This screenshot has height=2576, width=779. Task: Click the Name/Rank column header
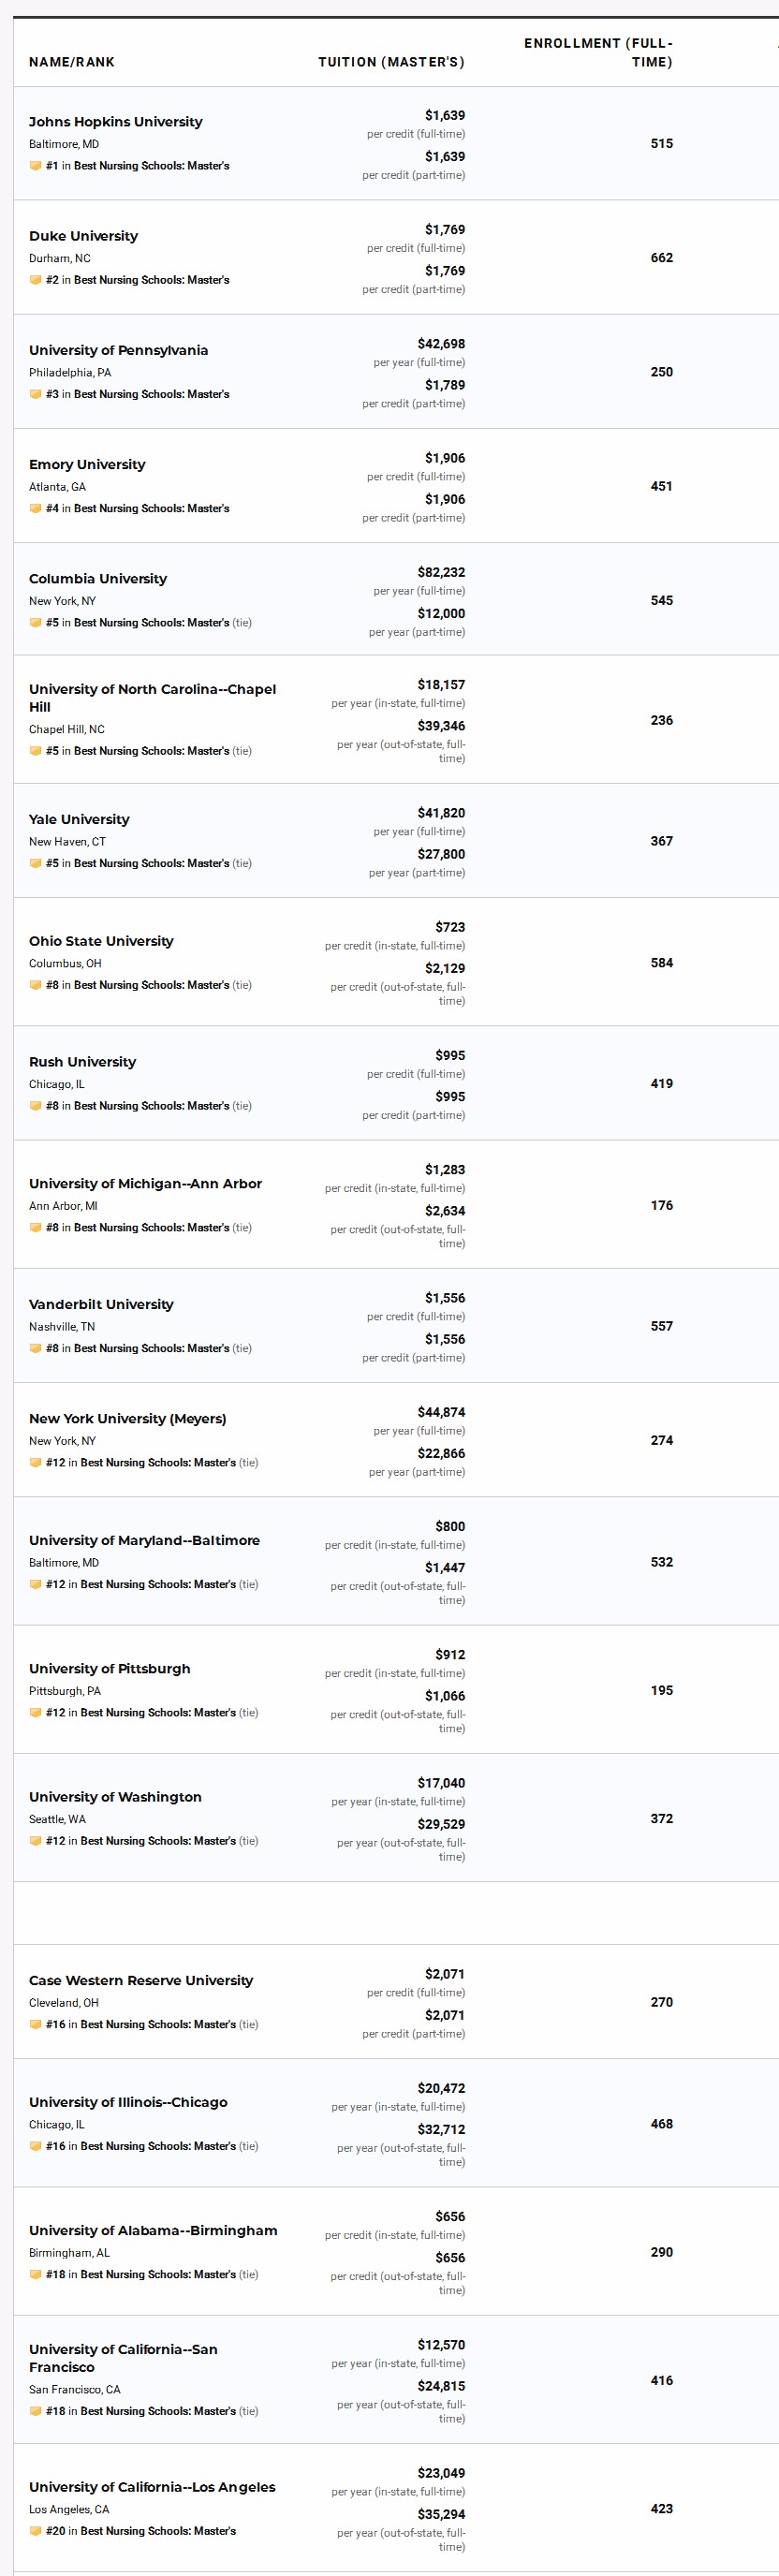(72, 62)
